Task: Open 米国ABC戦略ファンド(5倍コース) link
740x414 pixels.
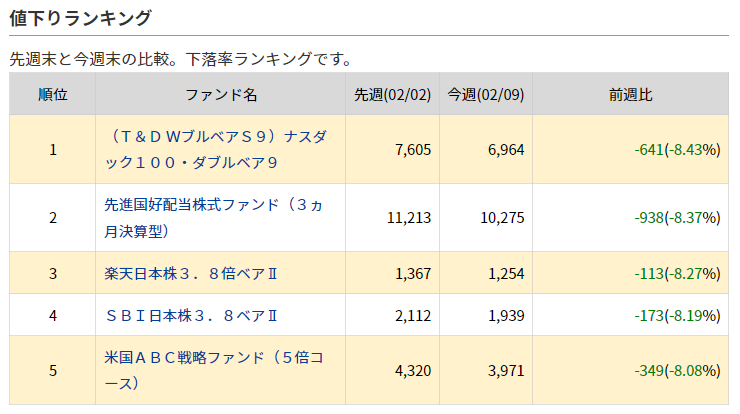Action: coord(214,370)
